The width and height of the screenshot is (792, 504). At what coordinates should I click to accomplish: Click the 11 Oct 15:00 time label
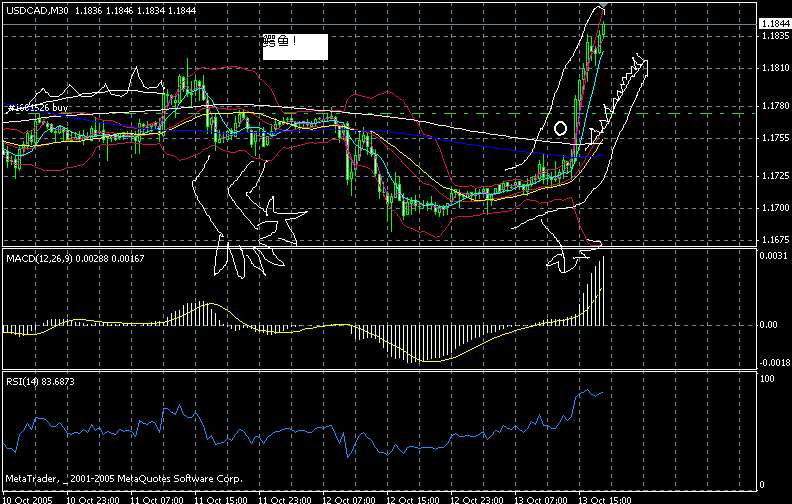pyautogui.click(x=221, y=500)
